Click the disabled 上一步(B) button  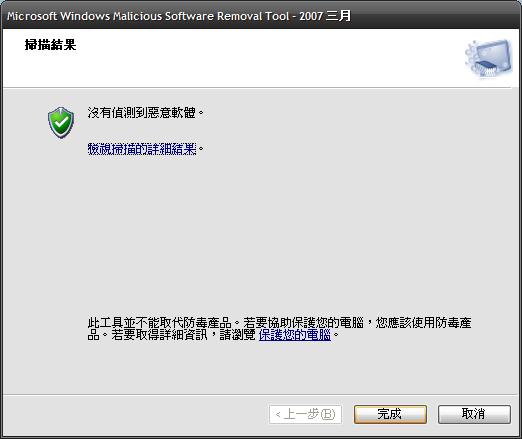pyautogui.click(x=305, y=414)
